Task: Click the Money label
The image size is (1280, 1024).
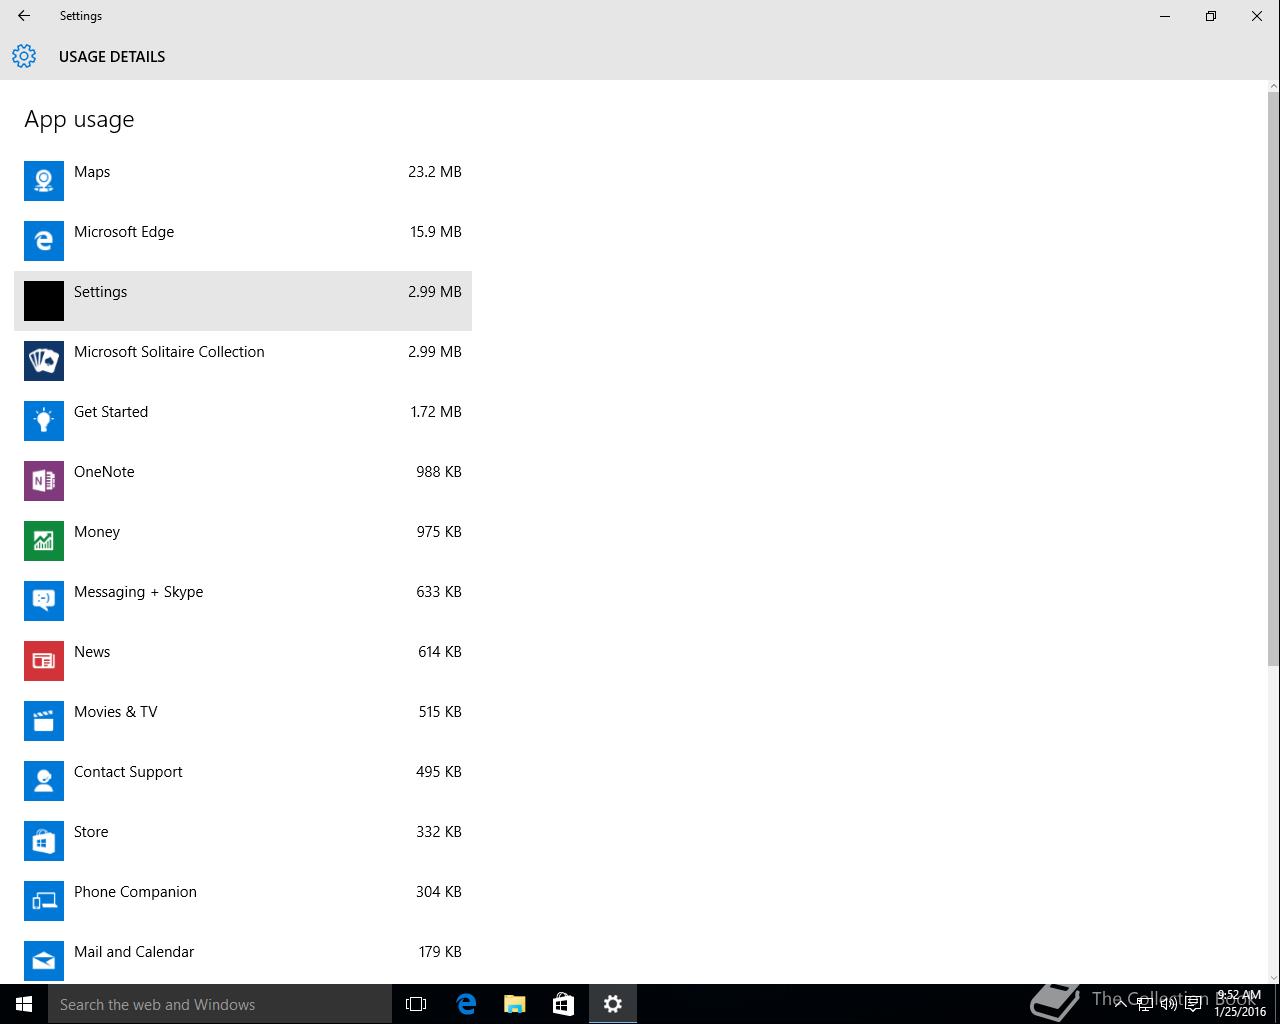Action: [x=97, y=532]
